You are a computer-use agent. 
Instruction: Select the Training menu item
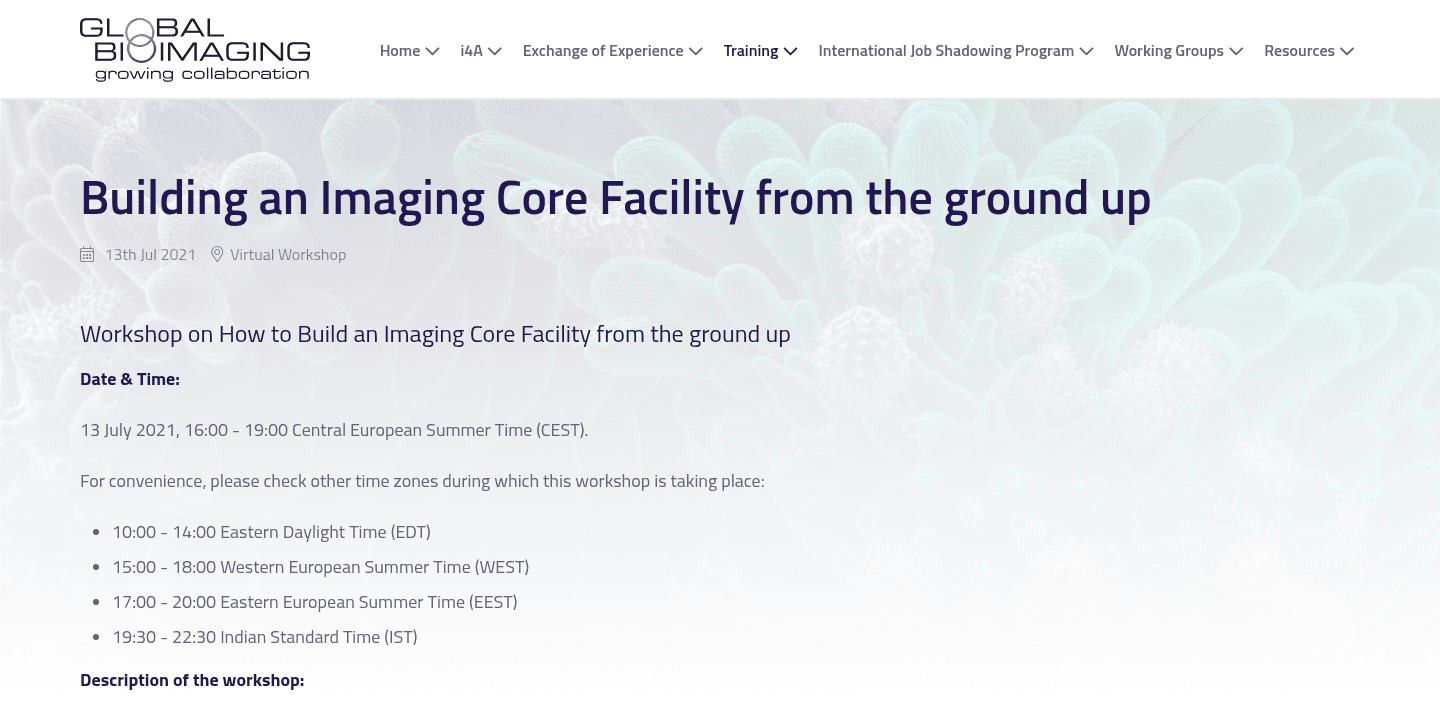tap(751, 50)
